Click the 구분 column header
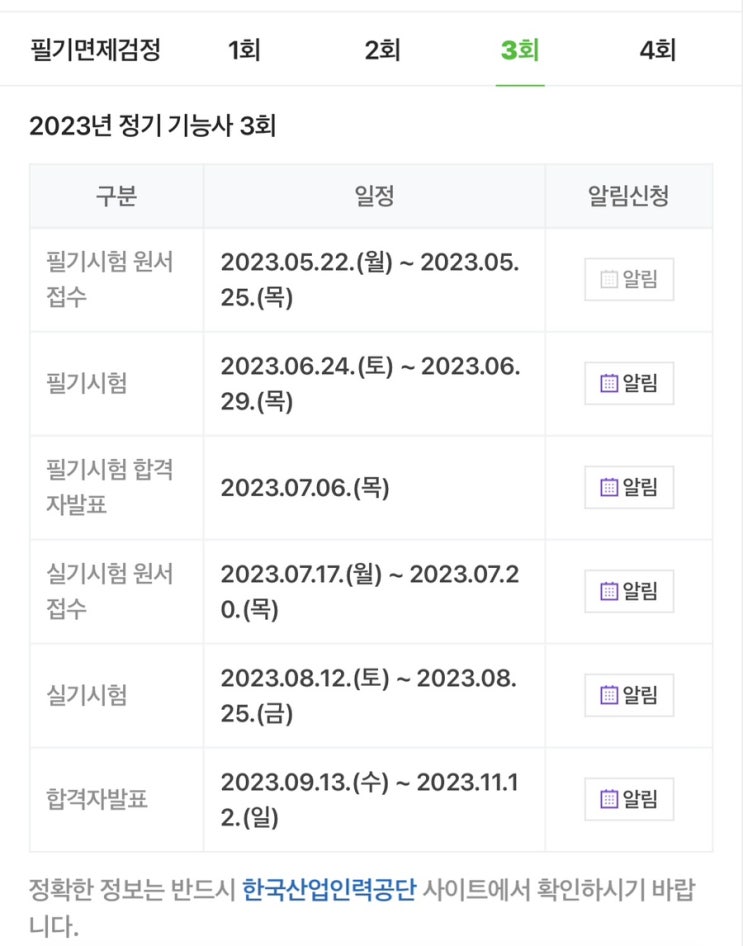Image resolution: width=743 pixels, height=946 pixels. (x=116, y=196)
